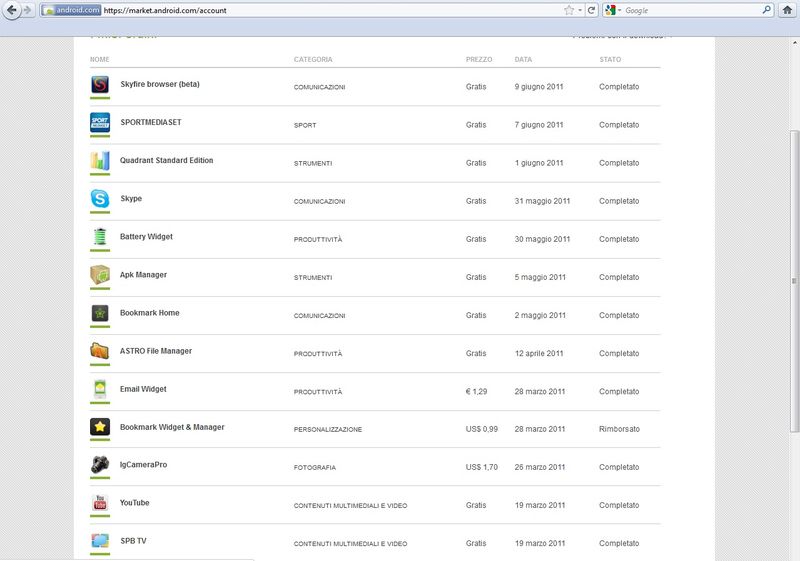
Task: Click the SPB TV app icon
Action: (x=100, y=541)
